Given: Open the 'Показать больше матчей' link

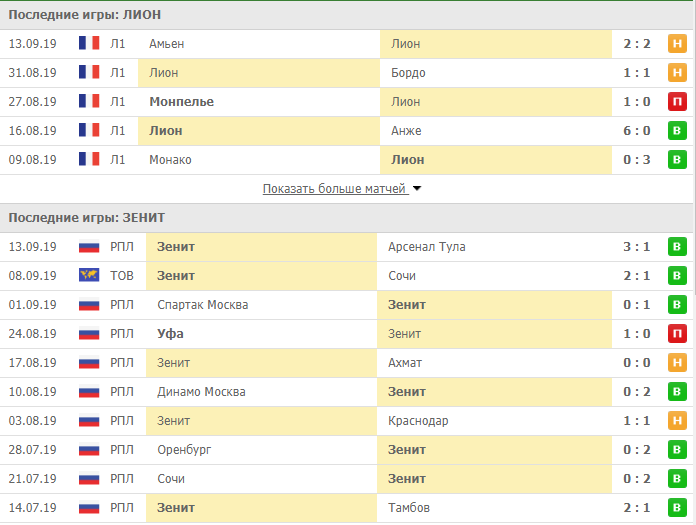Looking at the screenshot, I should pos(335,189).
